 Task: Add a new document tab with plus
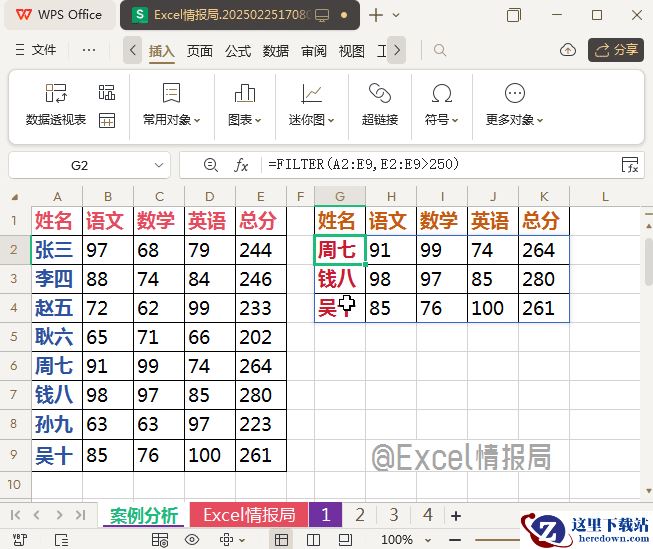[x=376, y=15]
